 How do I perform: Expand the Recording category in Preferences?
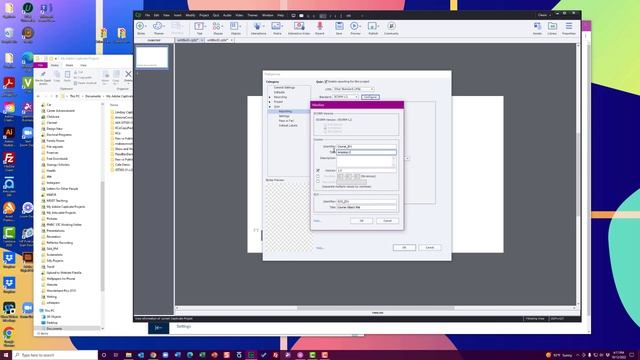tap(270, 97)
